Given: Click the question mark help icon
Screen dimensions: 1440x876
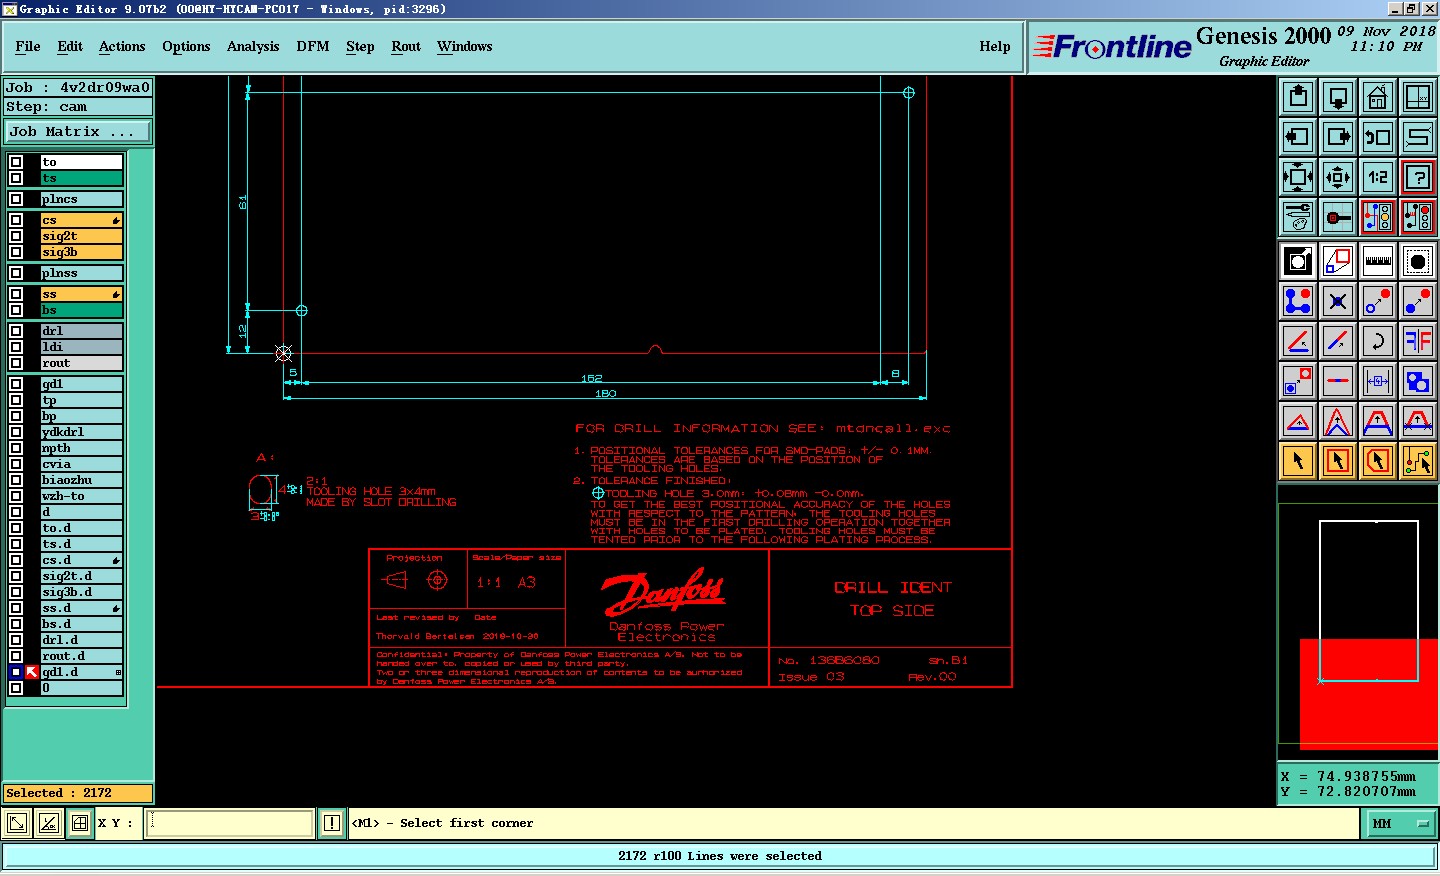Looking at the screenshot, I should pos(1418,177).
